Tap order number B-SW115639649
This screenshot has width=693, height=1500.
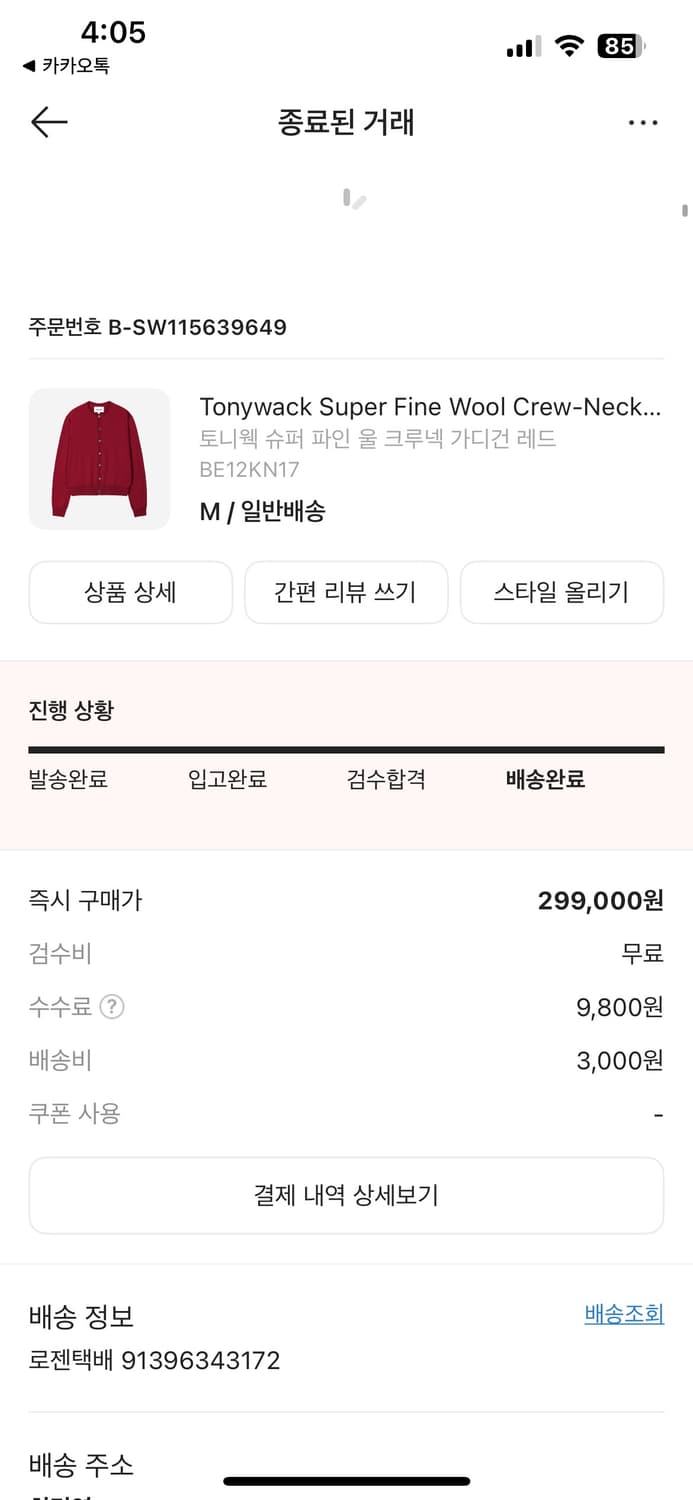coord(157,326)
